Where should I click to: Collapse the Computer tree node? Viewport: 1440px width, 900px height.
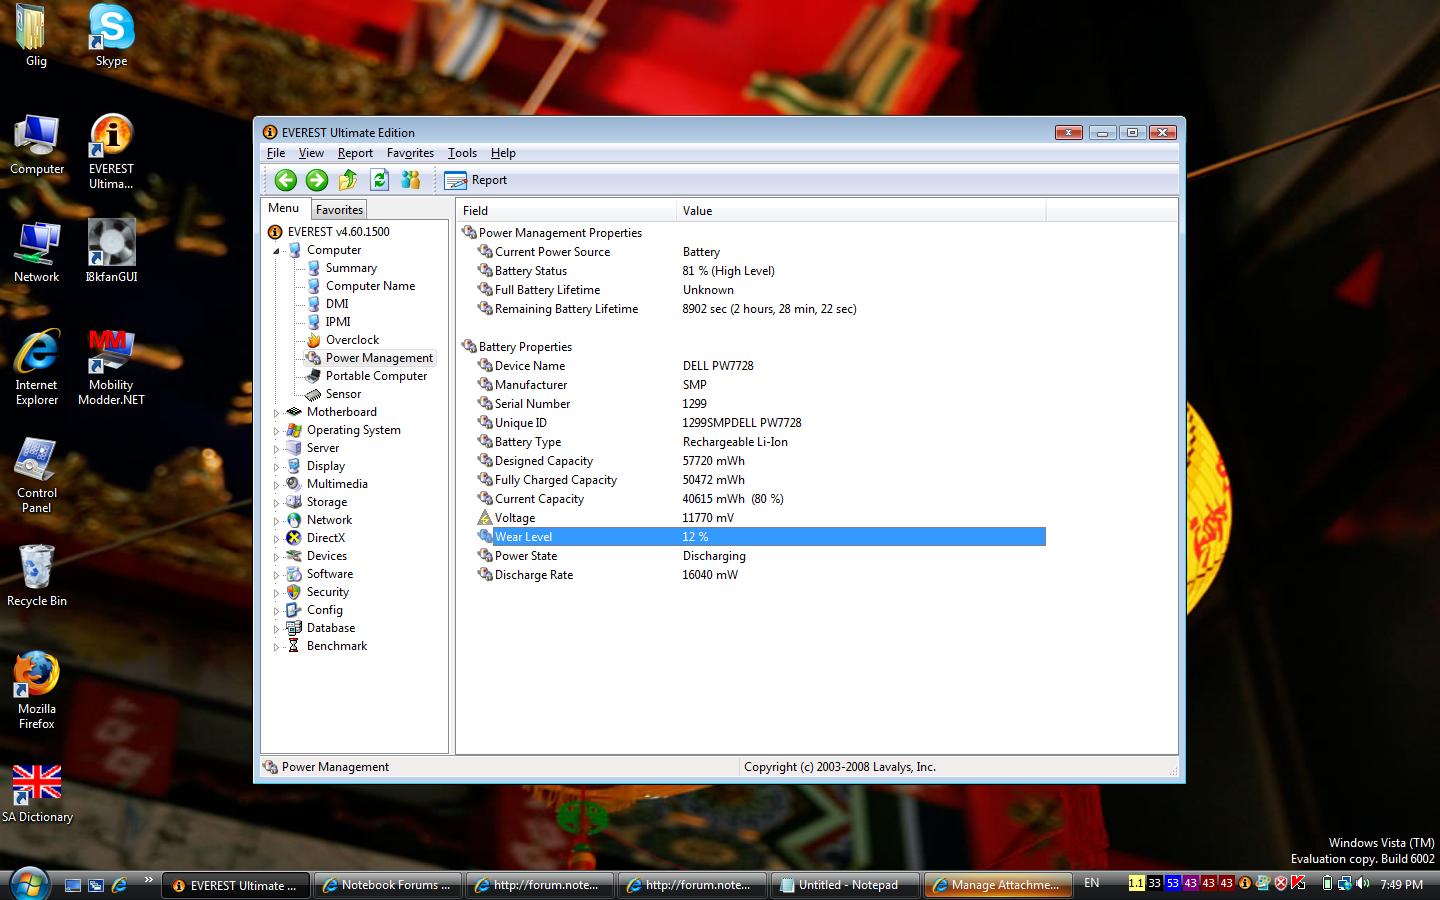[x=277, y=251]
